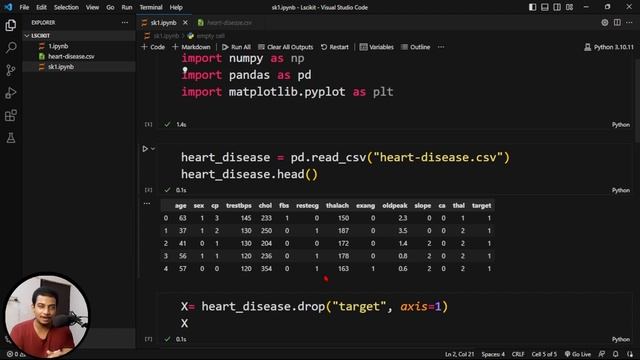Toggle the secondary side bar layout icon

coord(557,7)
